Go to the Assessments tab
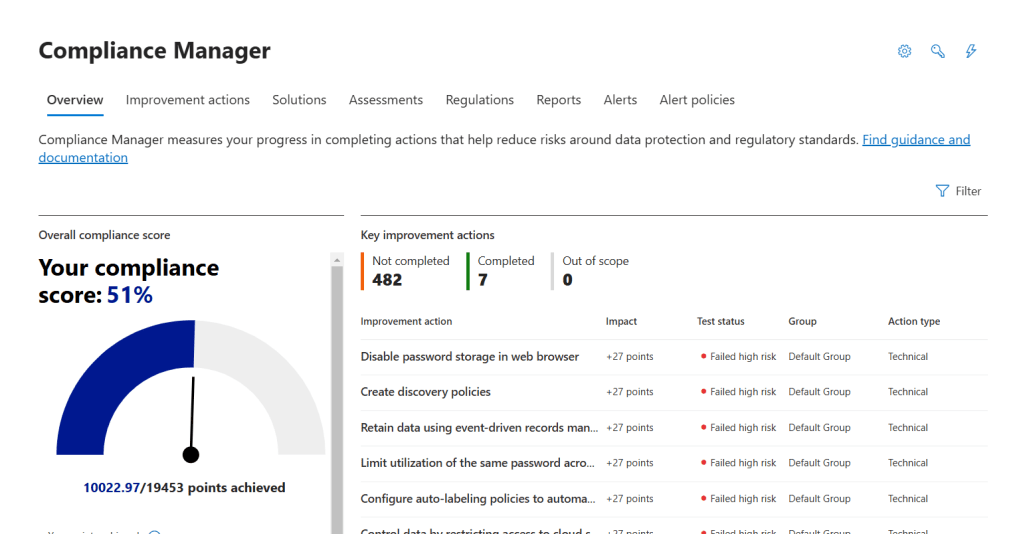 pos(385,100)
